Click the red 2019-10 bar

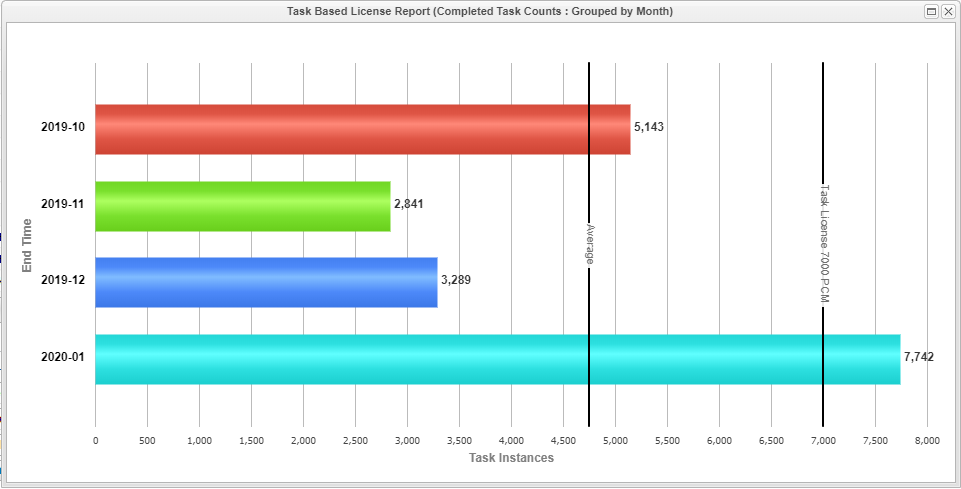tap(362, 129)
